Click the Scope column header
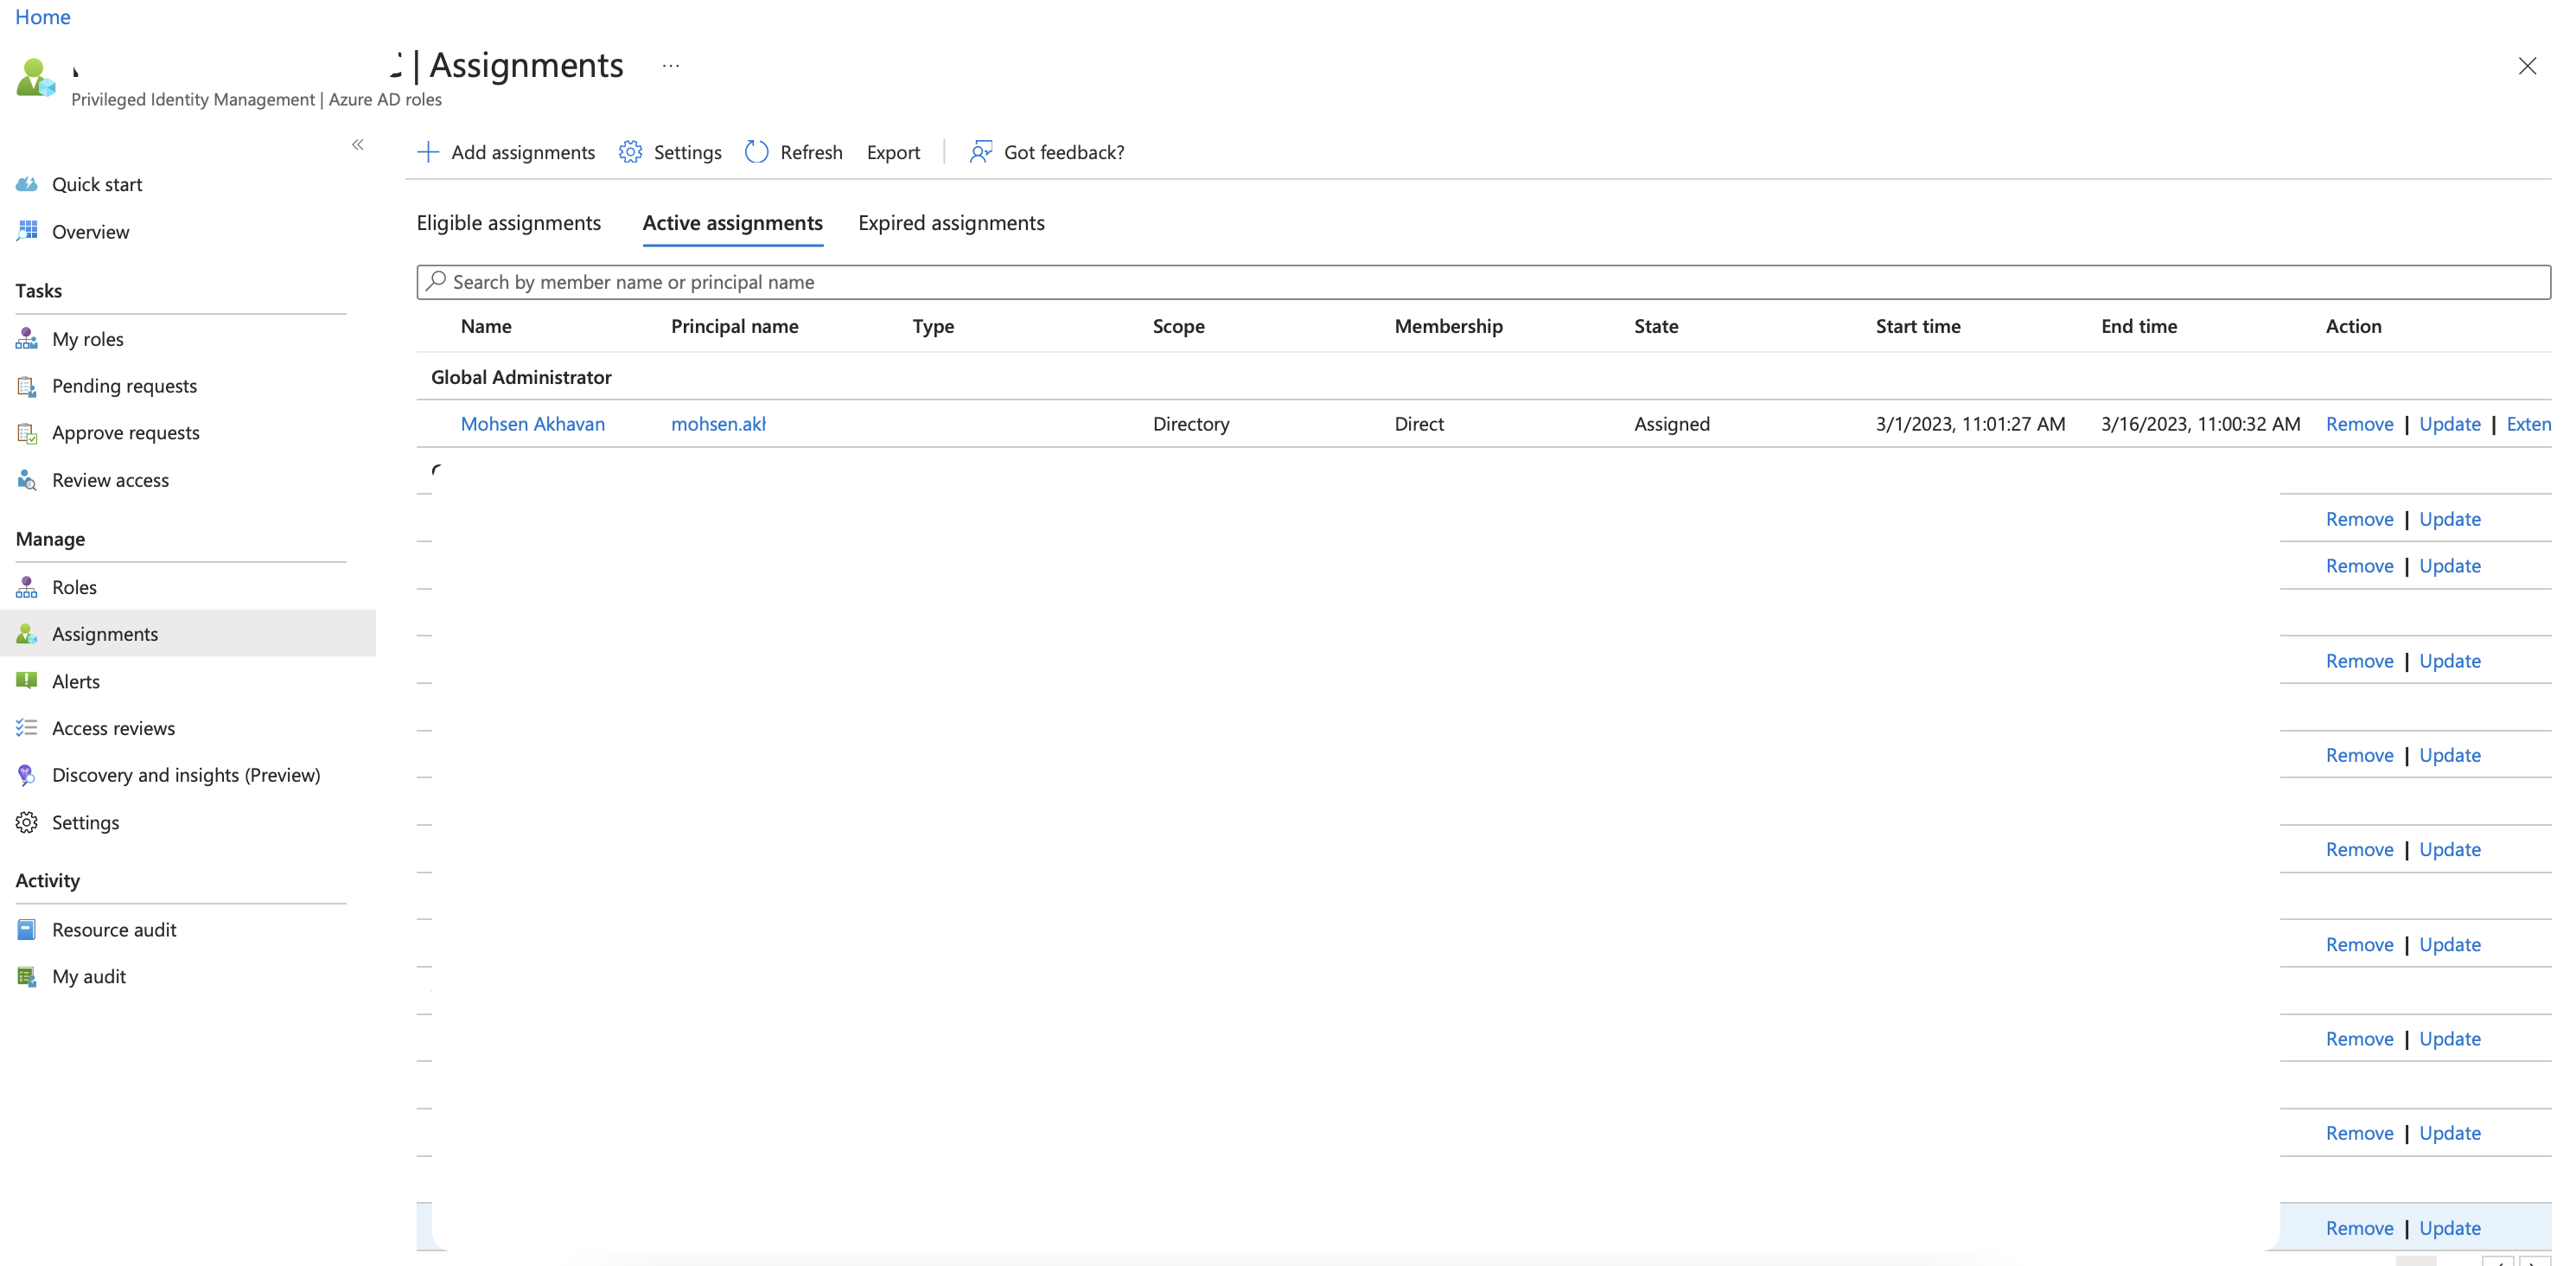 1178,326
